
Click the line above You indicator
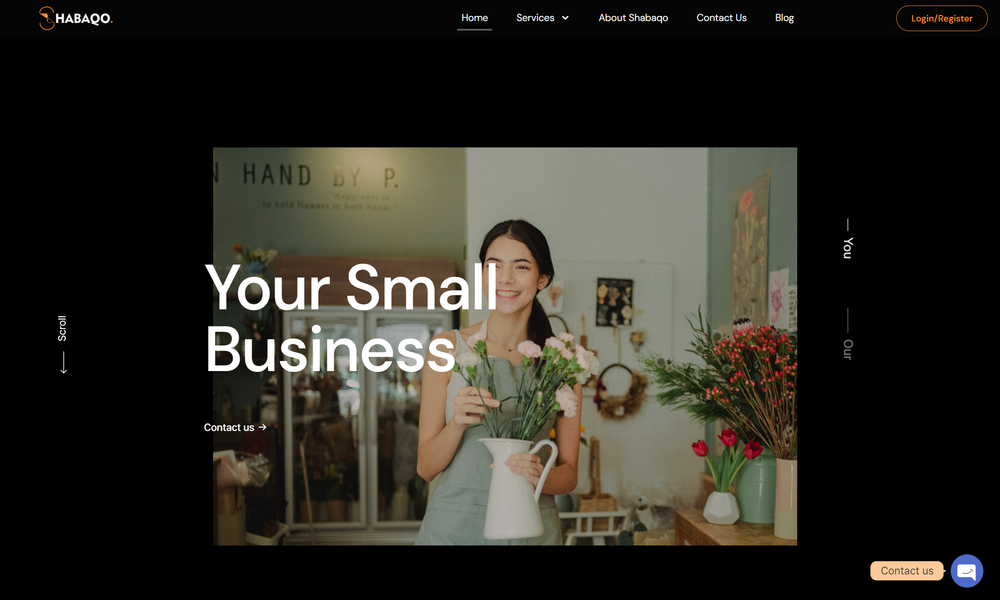(x=848, y=224)
